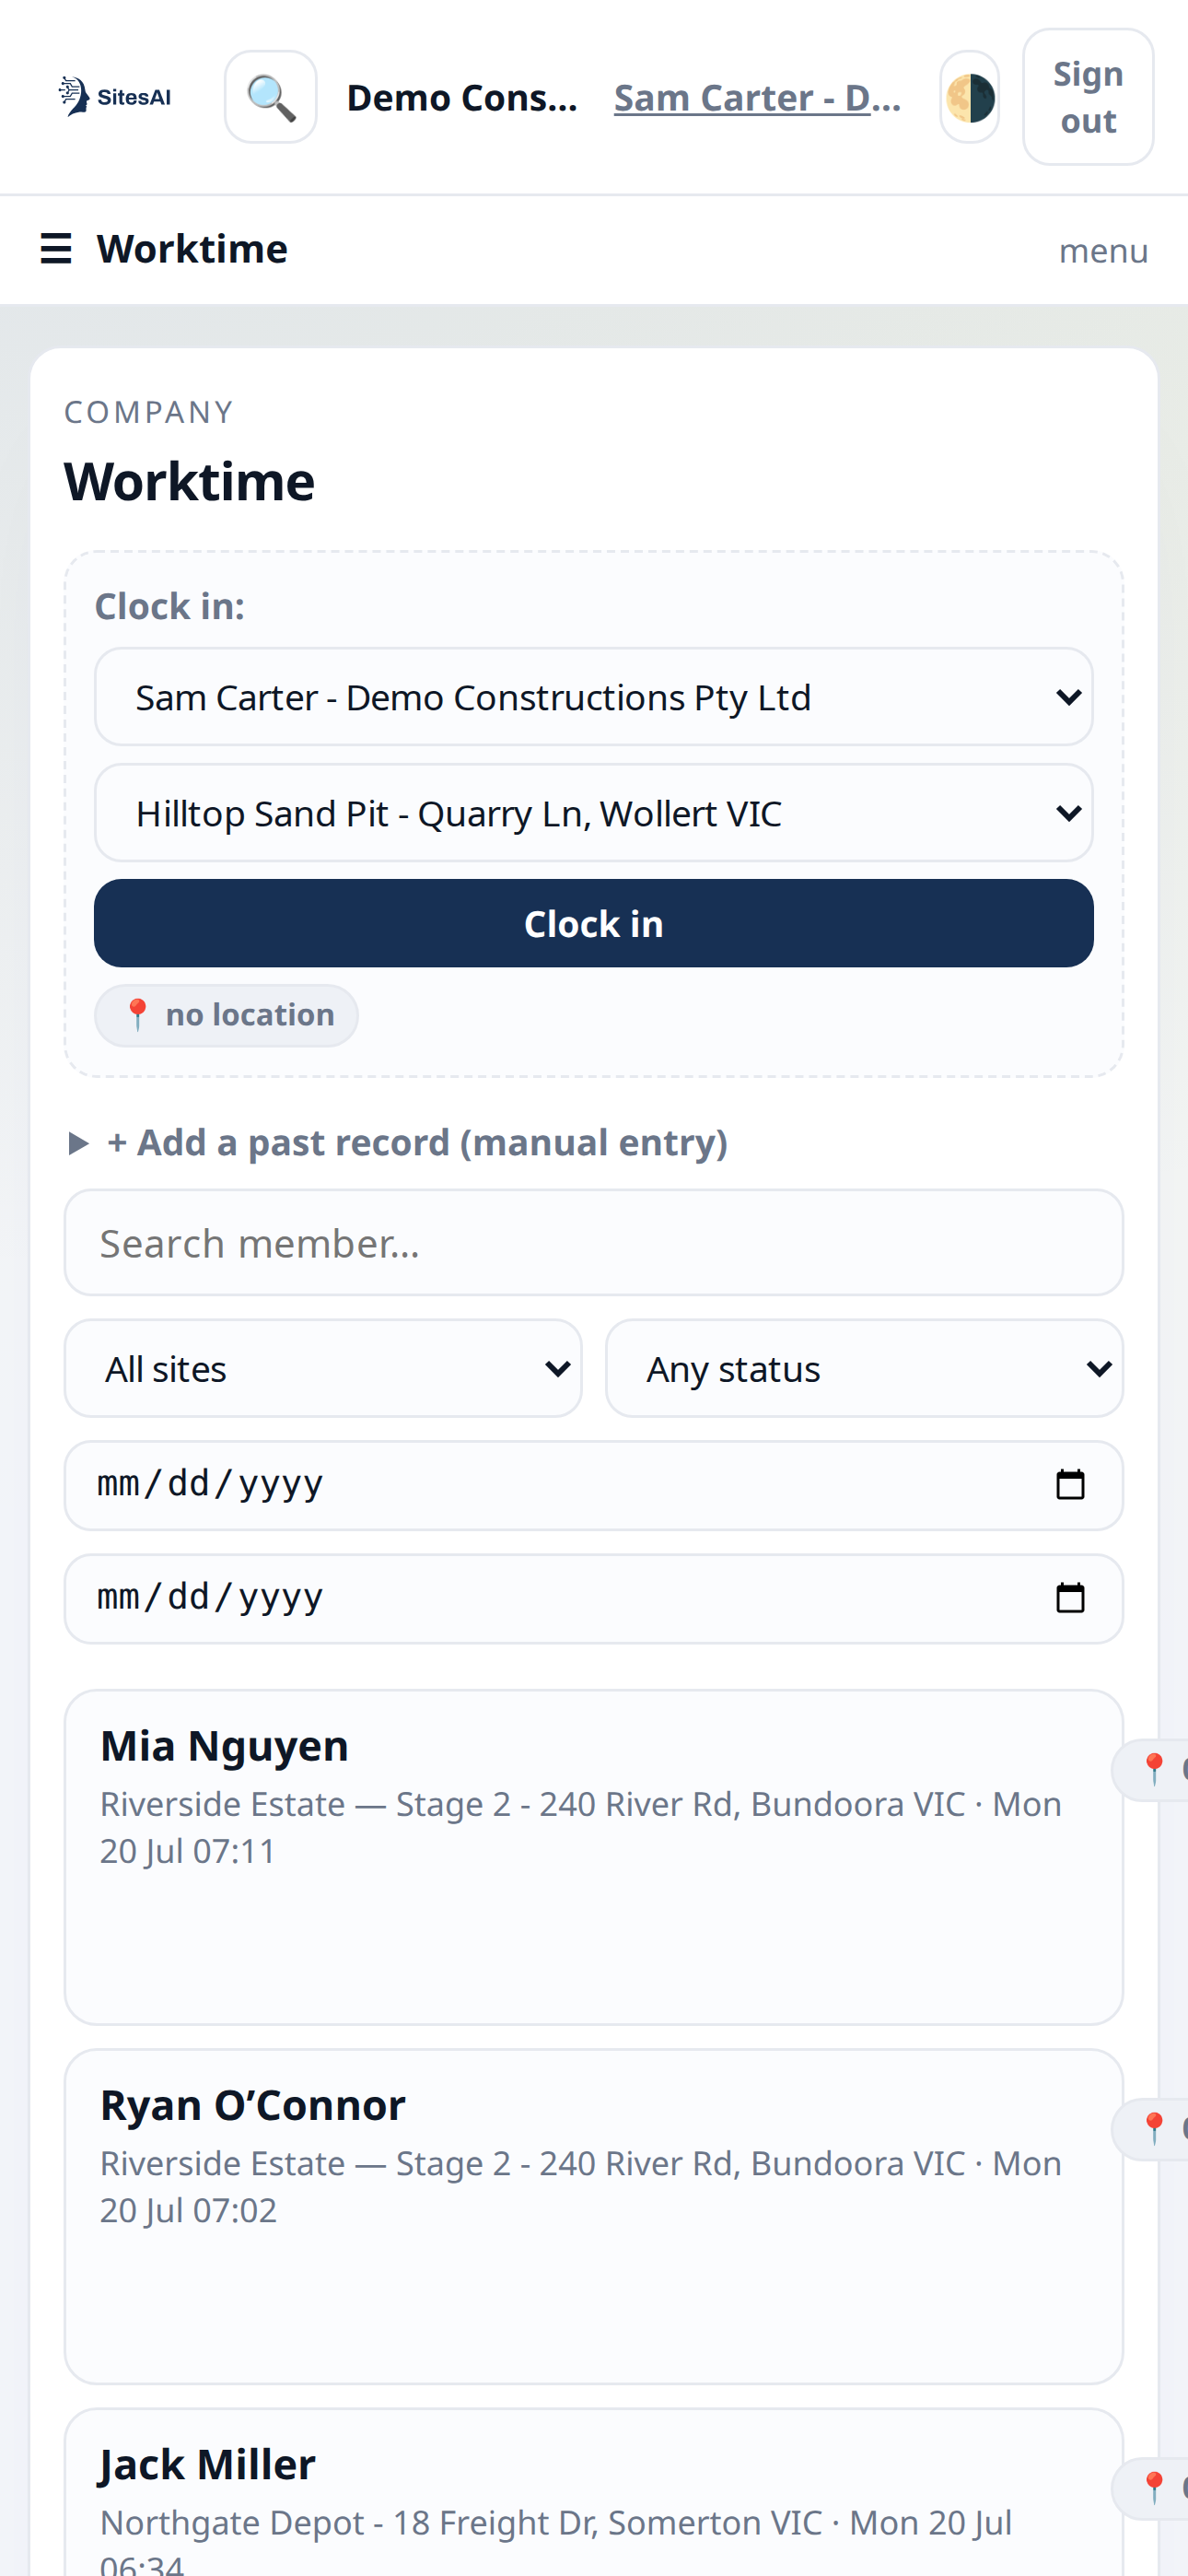Click location pin beside Ryan O'Connor
The image size is (1188, 2576).
(x=1154, y=2129)
